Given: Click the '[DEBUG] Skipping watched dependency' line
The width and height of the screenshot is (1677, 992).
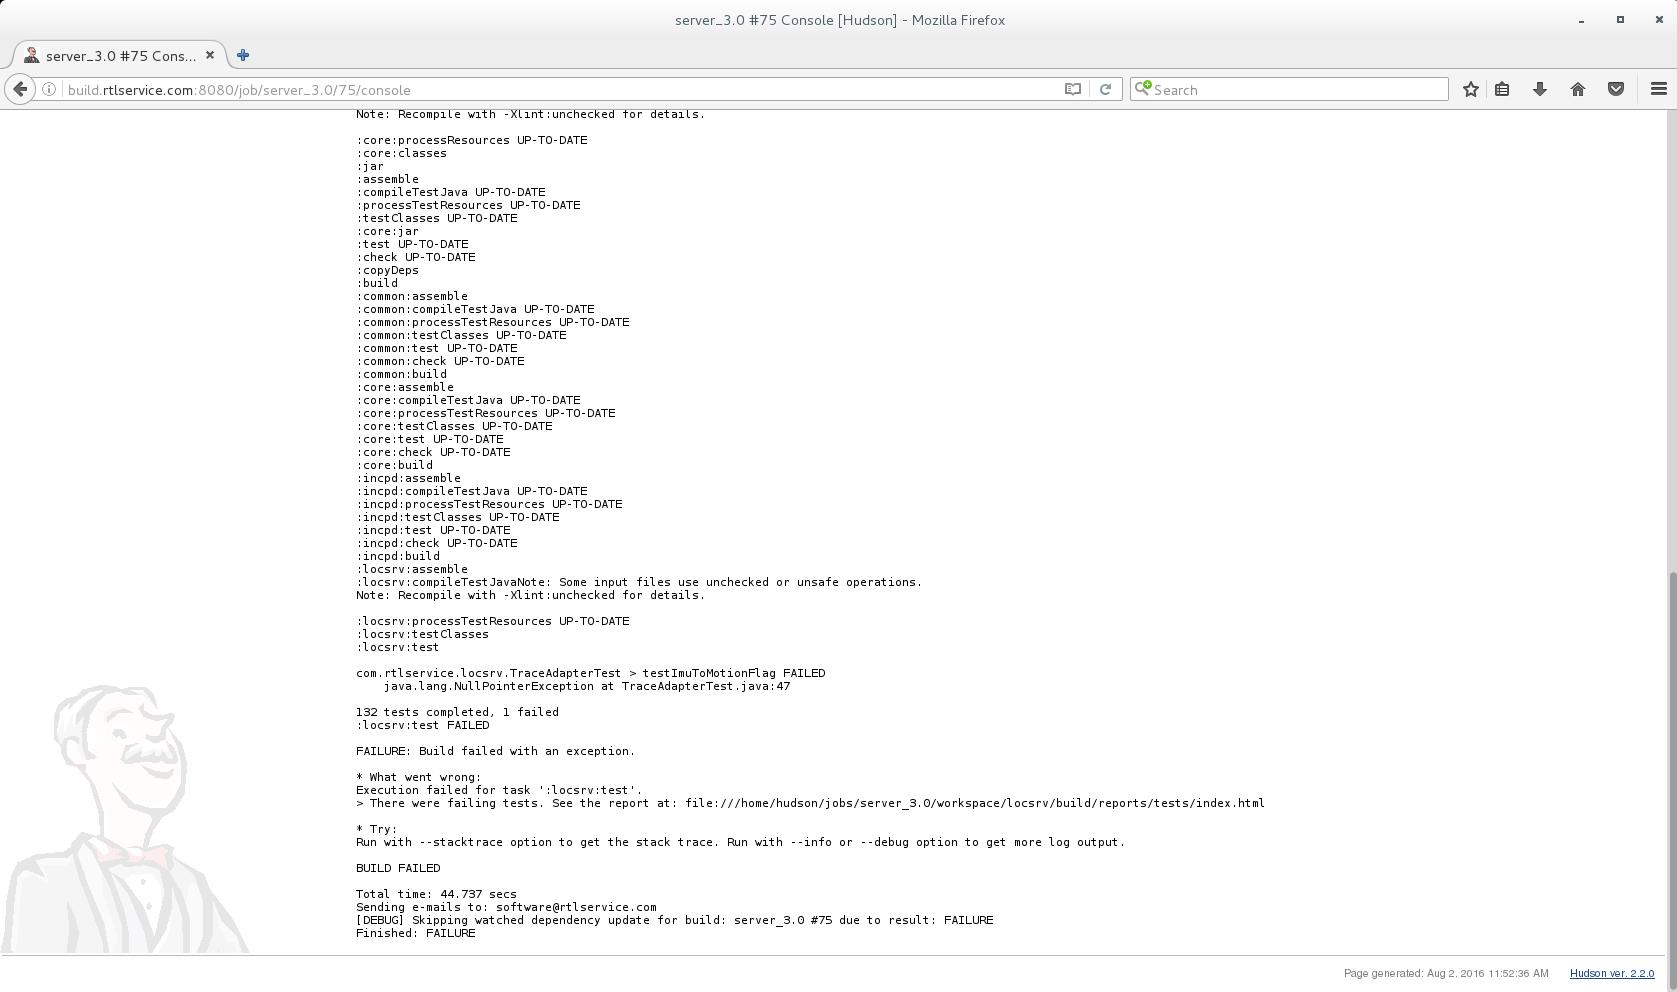Looking at the screenshot, I should click(675, 920).
